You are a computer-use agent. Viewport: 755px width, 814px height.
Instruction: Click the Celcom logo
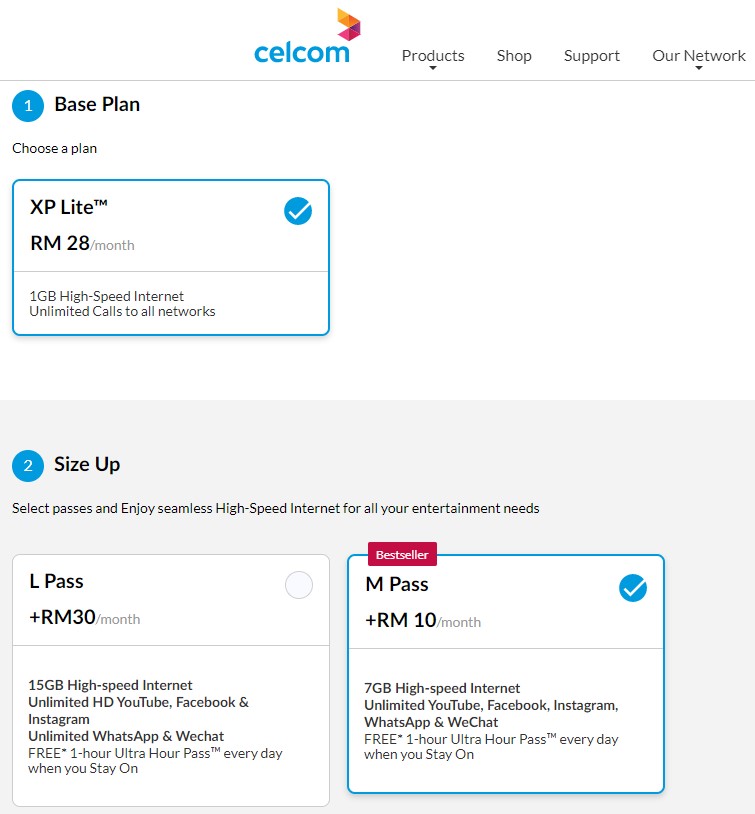point(304,40)
